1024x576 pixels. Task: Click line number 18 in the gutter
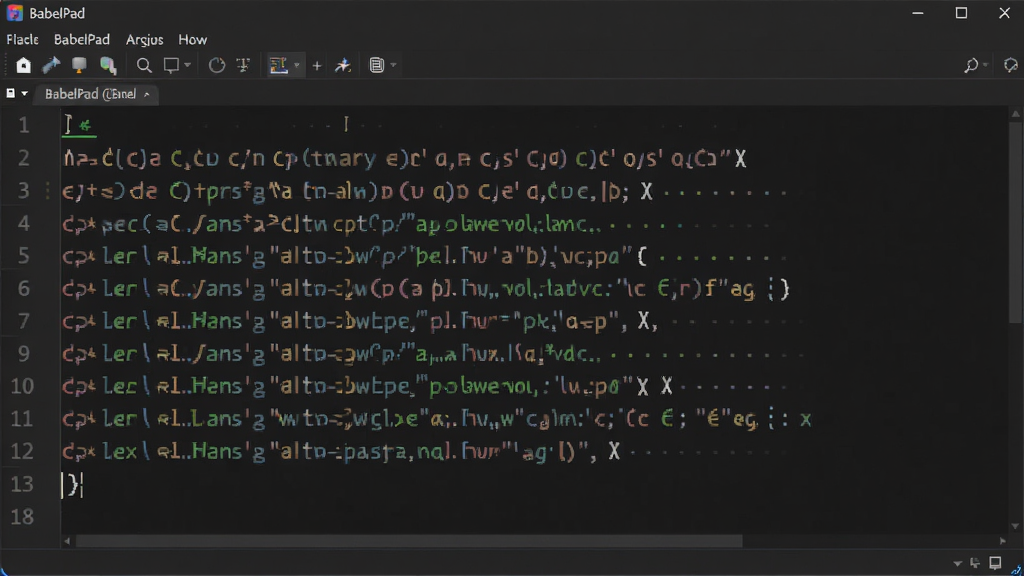coord(22,517)
